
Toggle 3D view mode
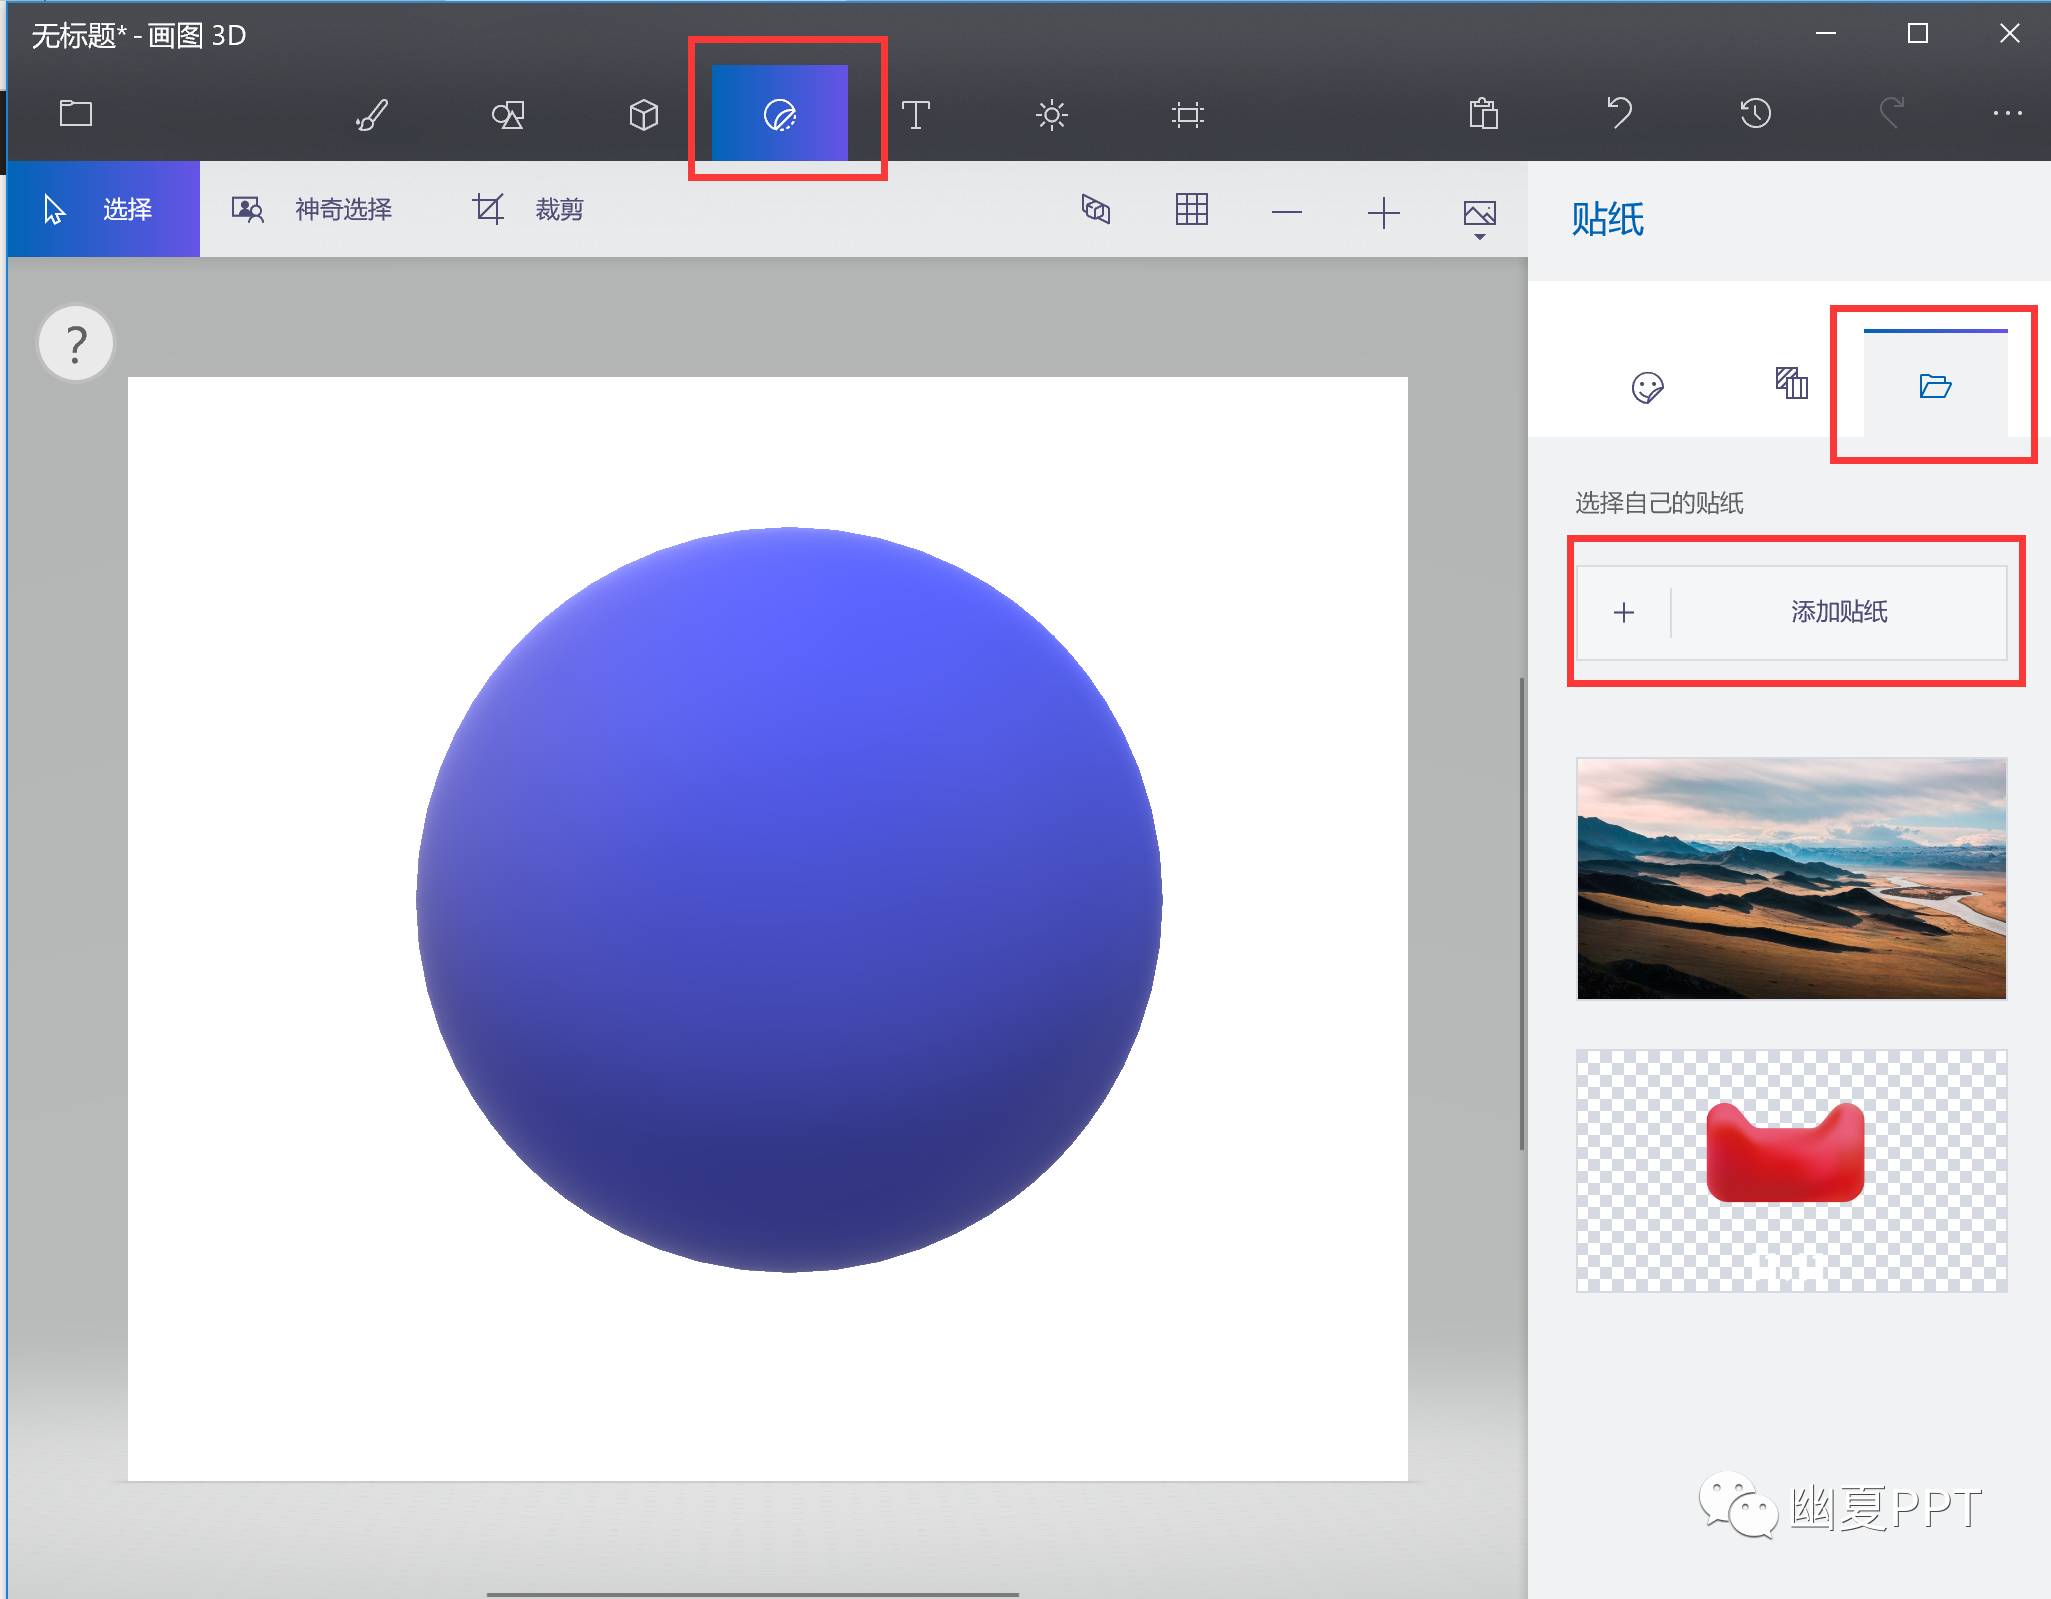tap(1096, 209)
